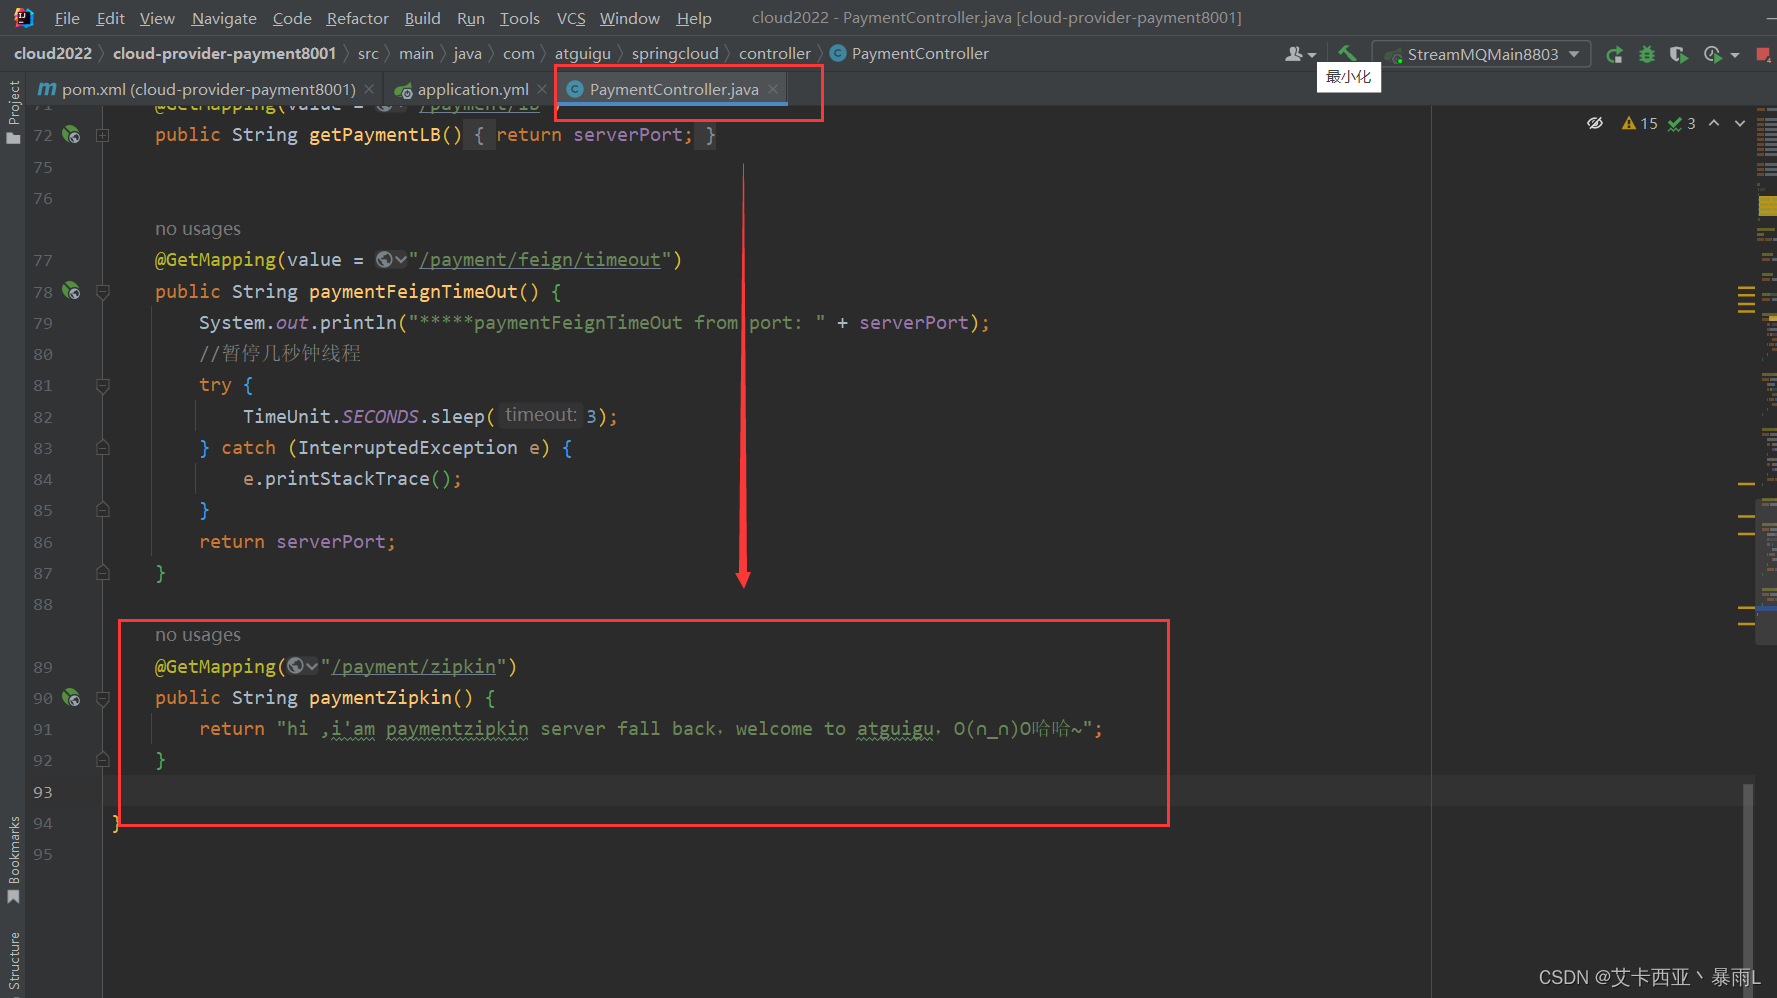Open the Project tool window

coord(14,110)
